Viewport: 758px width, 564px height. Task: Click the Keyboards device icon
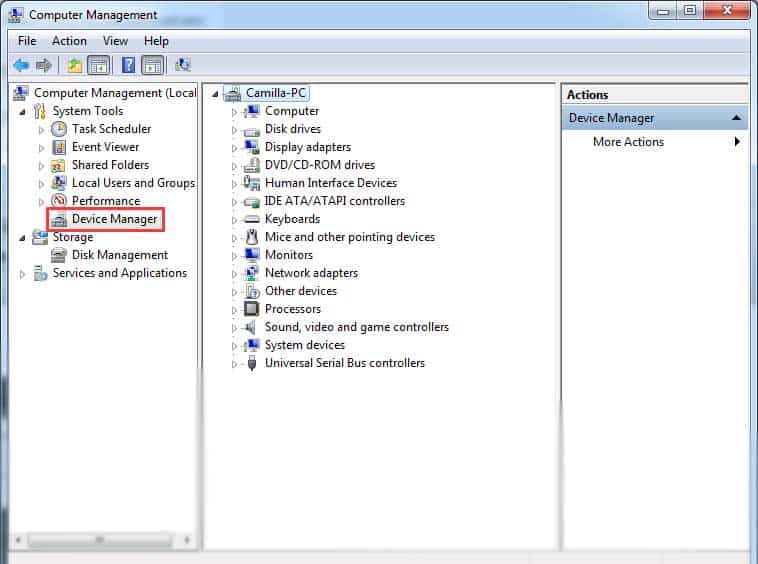pyautogui.click(x=252, y=219)
